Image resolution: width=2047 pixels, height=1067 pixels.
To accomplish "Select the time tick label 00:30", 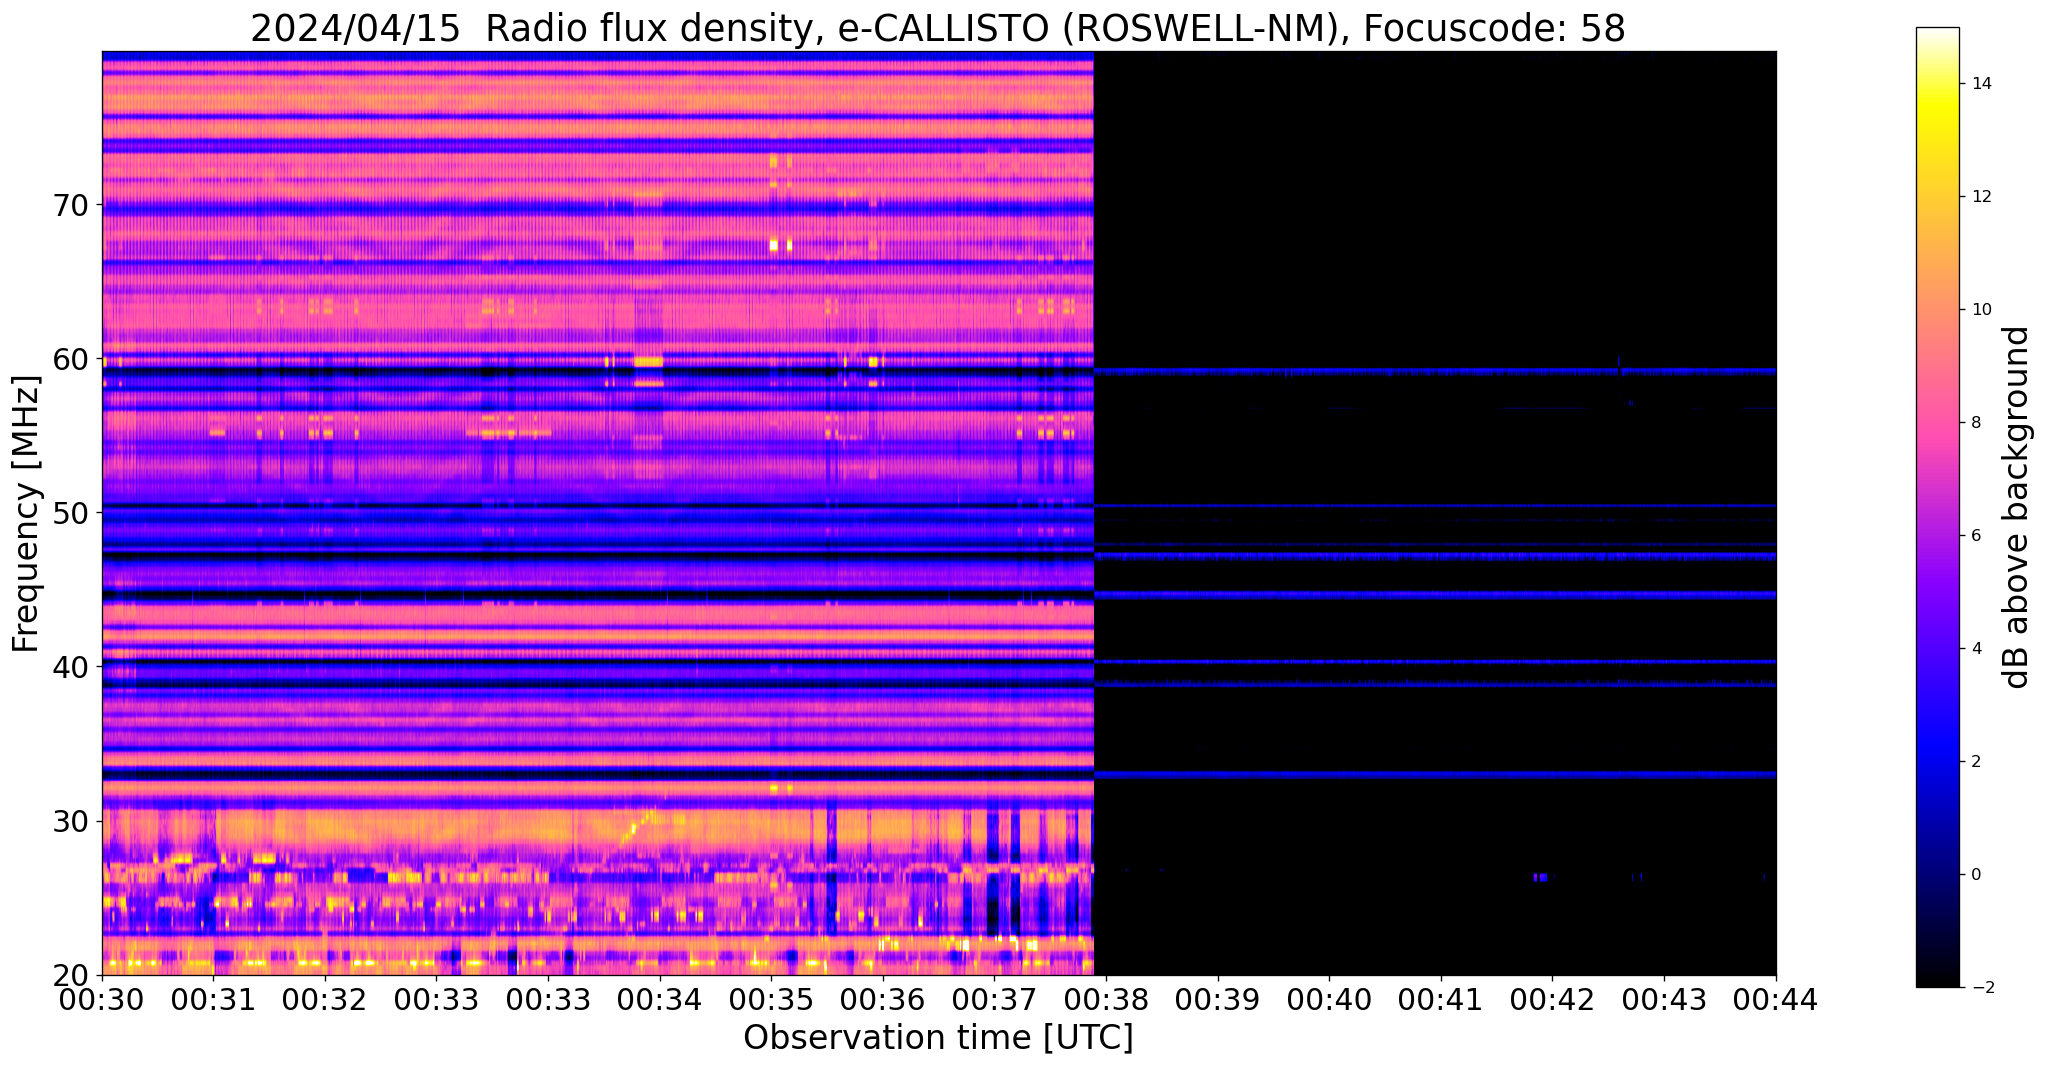I will (x=102, y=1000).
